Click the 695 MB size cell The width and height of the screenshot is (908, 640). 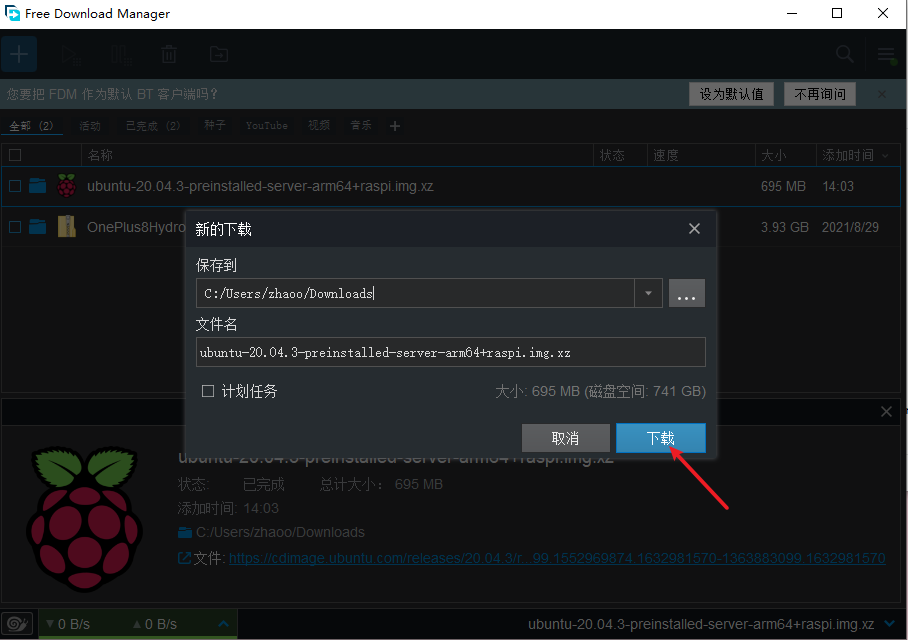coord(783,186)
